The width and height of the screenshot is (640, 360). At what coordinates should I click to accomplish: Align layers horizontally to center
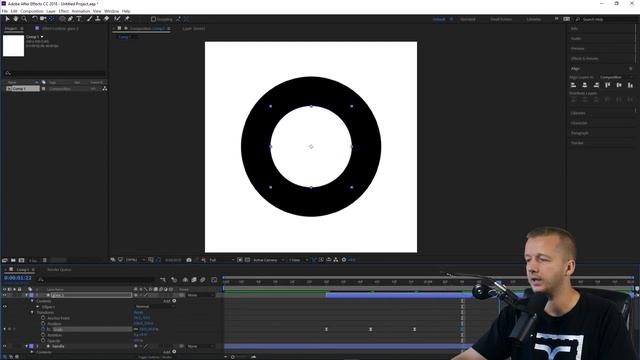[584, 85]
